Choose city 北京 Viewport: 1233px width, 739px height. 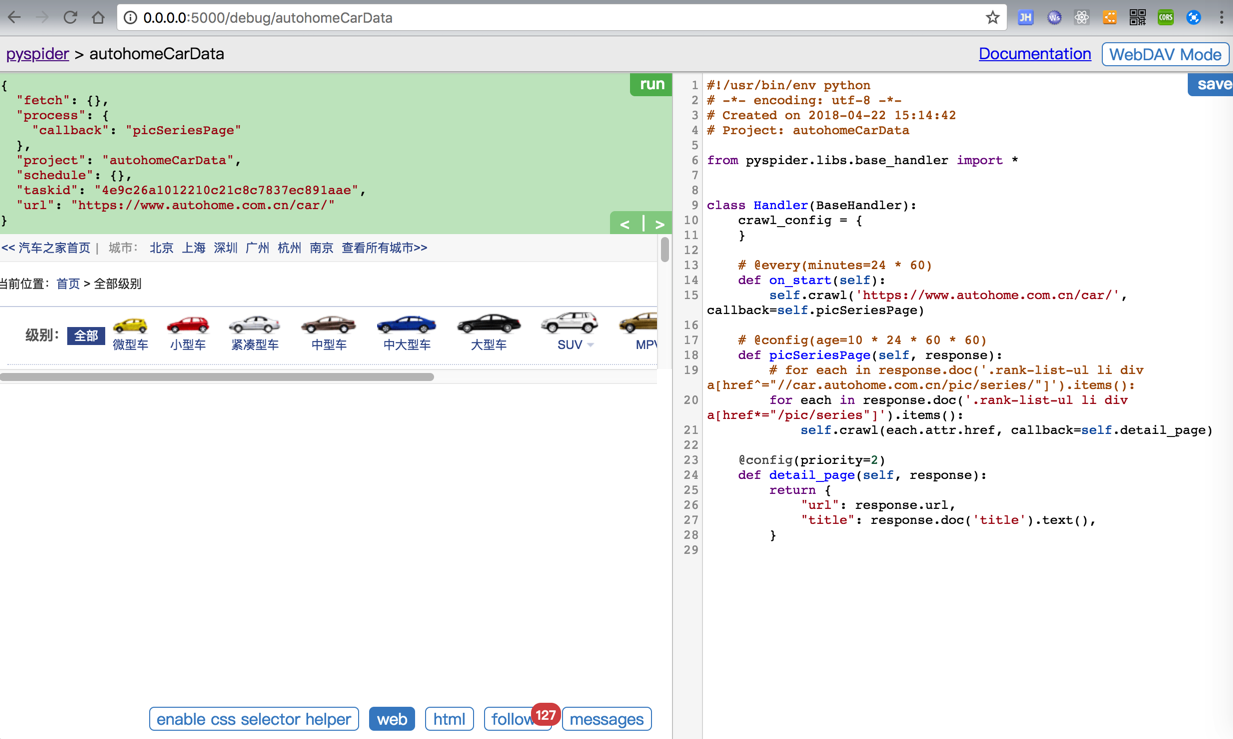coord(161,248)
